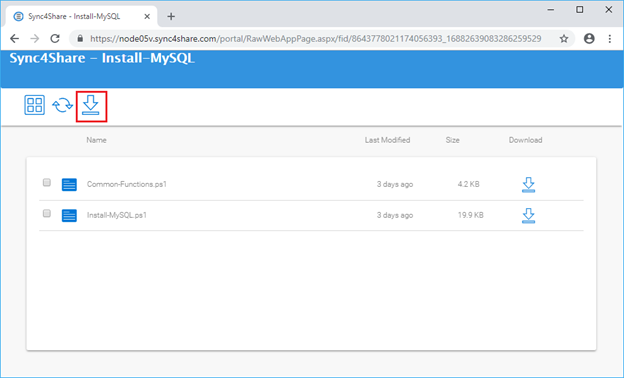Click the Download column header
Screen dimensions: 624x378
pyautogui.click(x=525, y=140)
